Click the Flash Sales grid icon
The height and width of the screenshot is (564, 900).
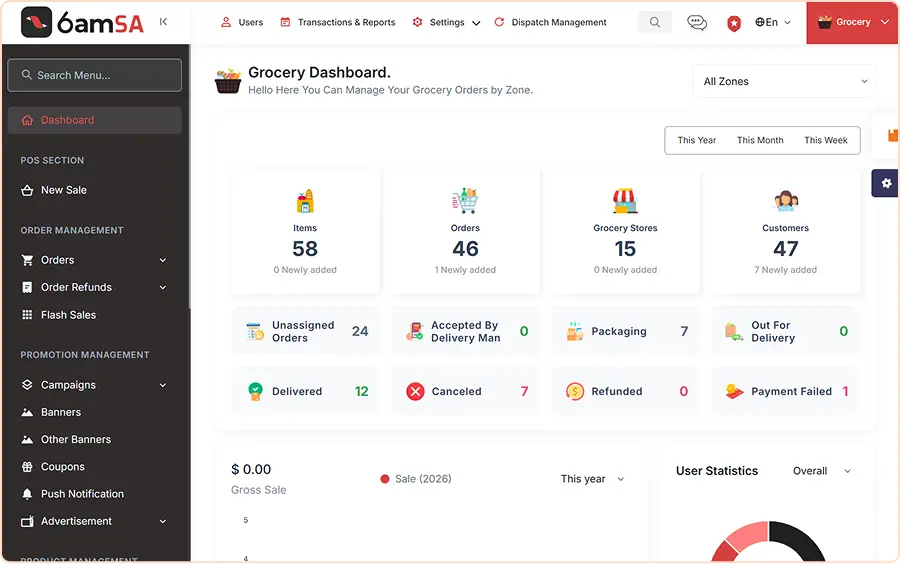pyautogui.click(x=27, y=314)
